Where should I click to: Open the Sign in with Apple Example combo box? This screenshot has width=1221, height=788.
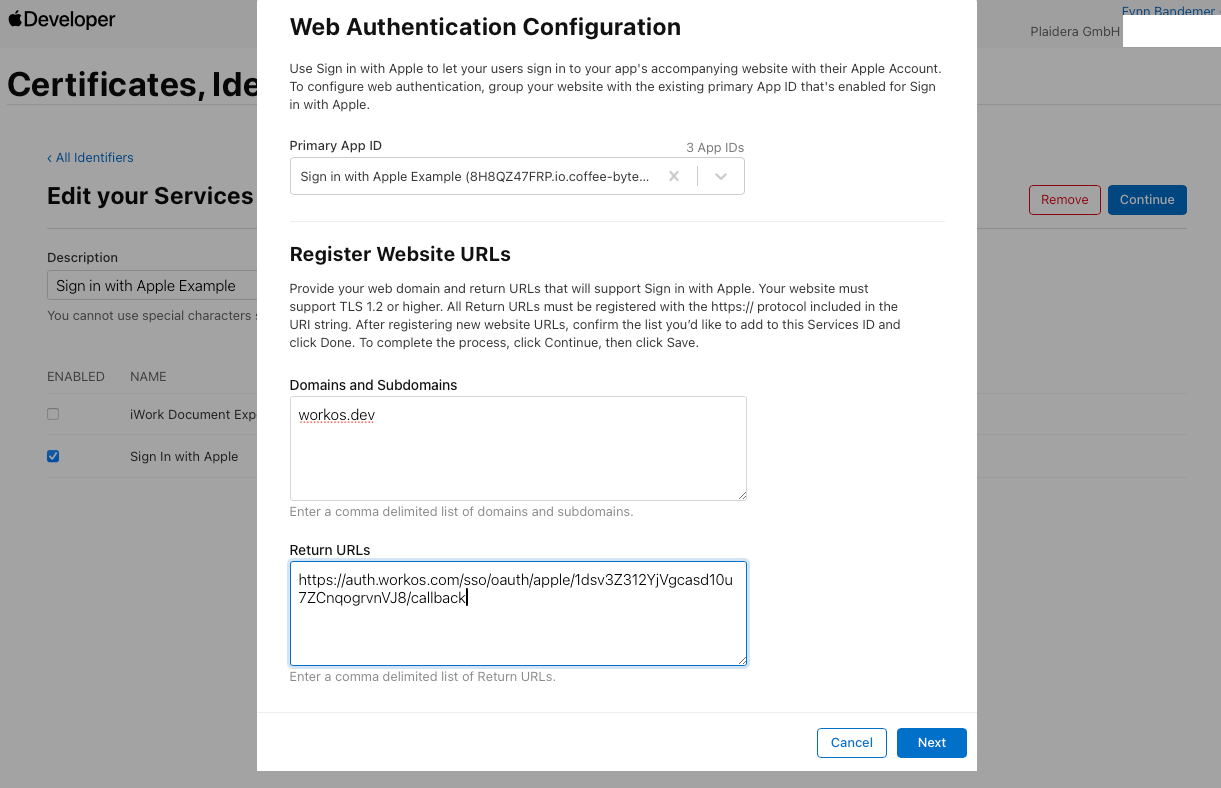coord(476,176)
